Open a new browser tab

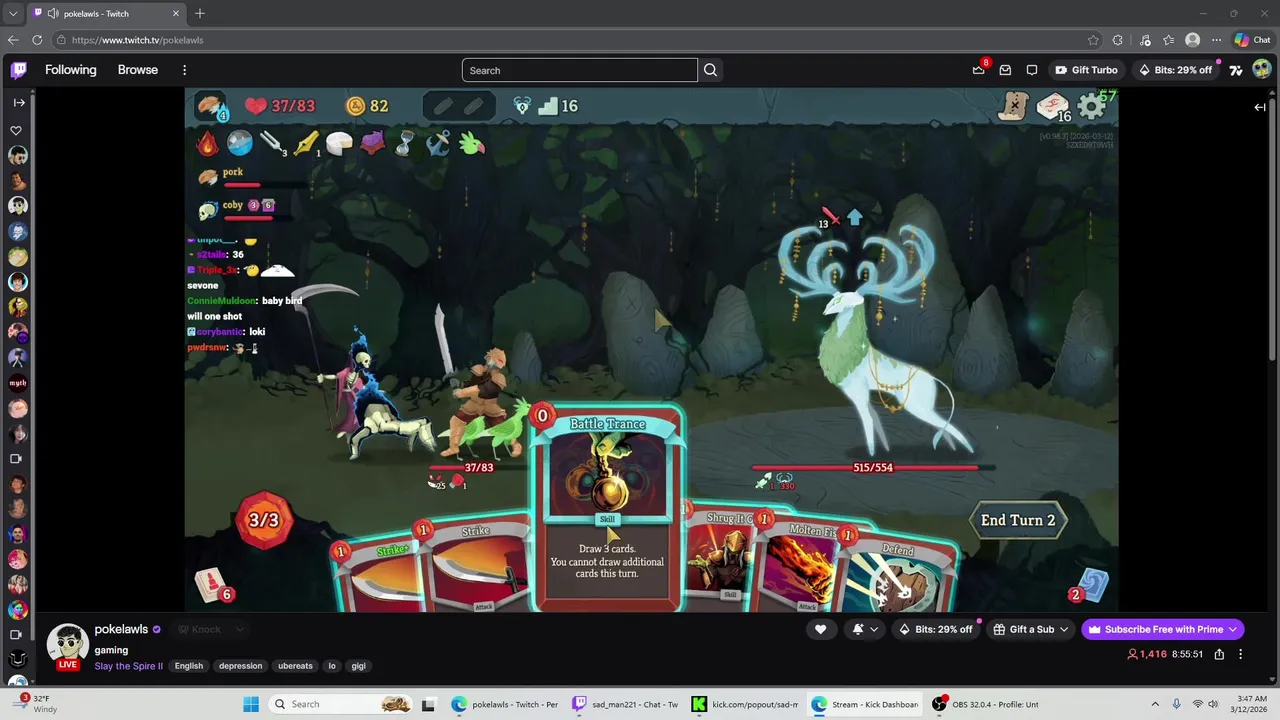click(x=200, y=13)
